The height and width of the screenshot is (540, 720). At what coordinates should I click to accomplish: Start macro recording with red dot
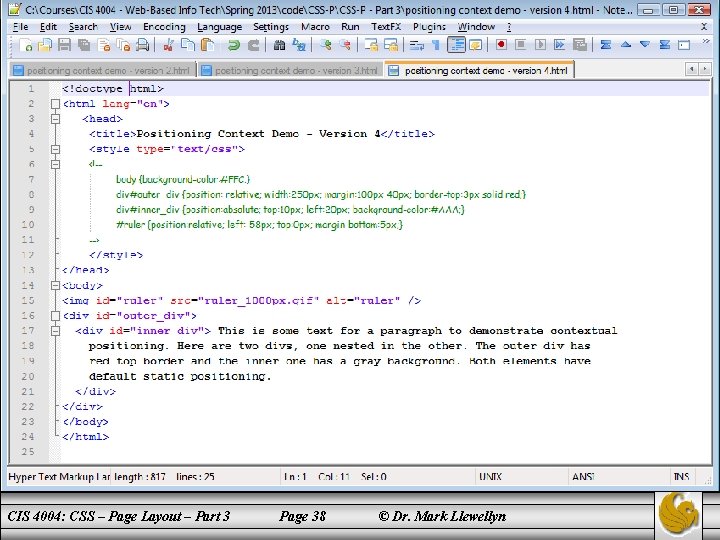501,45
